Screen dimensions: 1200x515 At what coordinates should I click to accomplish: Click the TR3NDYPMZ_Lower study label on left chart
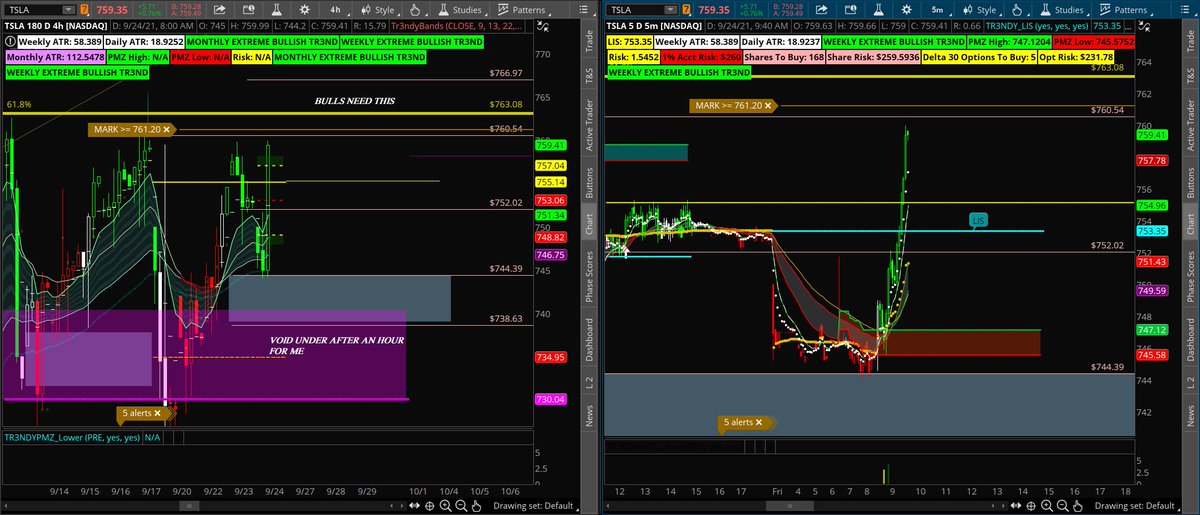(72, 437)
